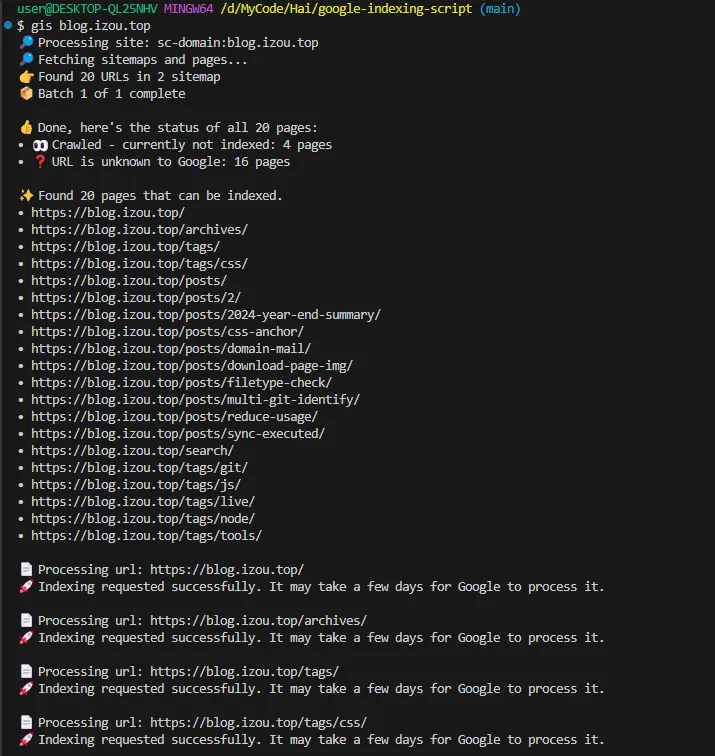Open the 2024-year-end-summary post link
Image resolution: width=715 pixels, height=756 pixels.
coord(206,314)
